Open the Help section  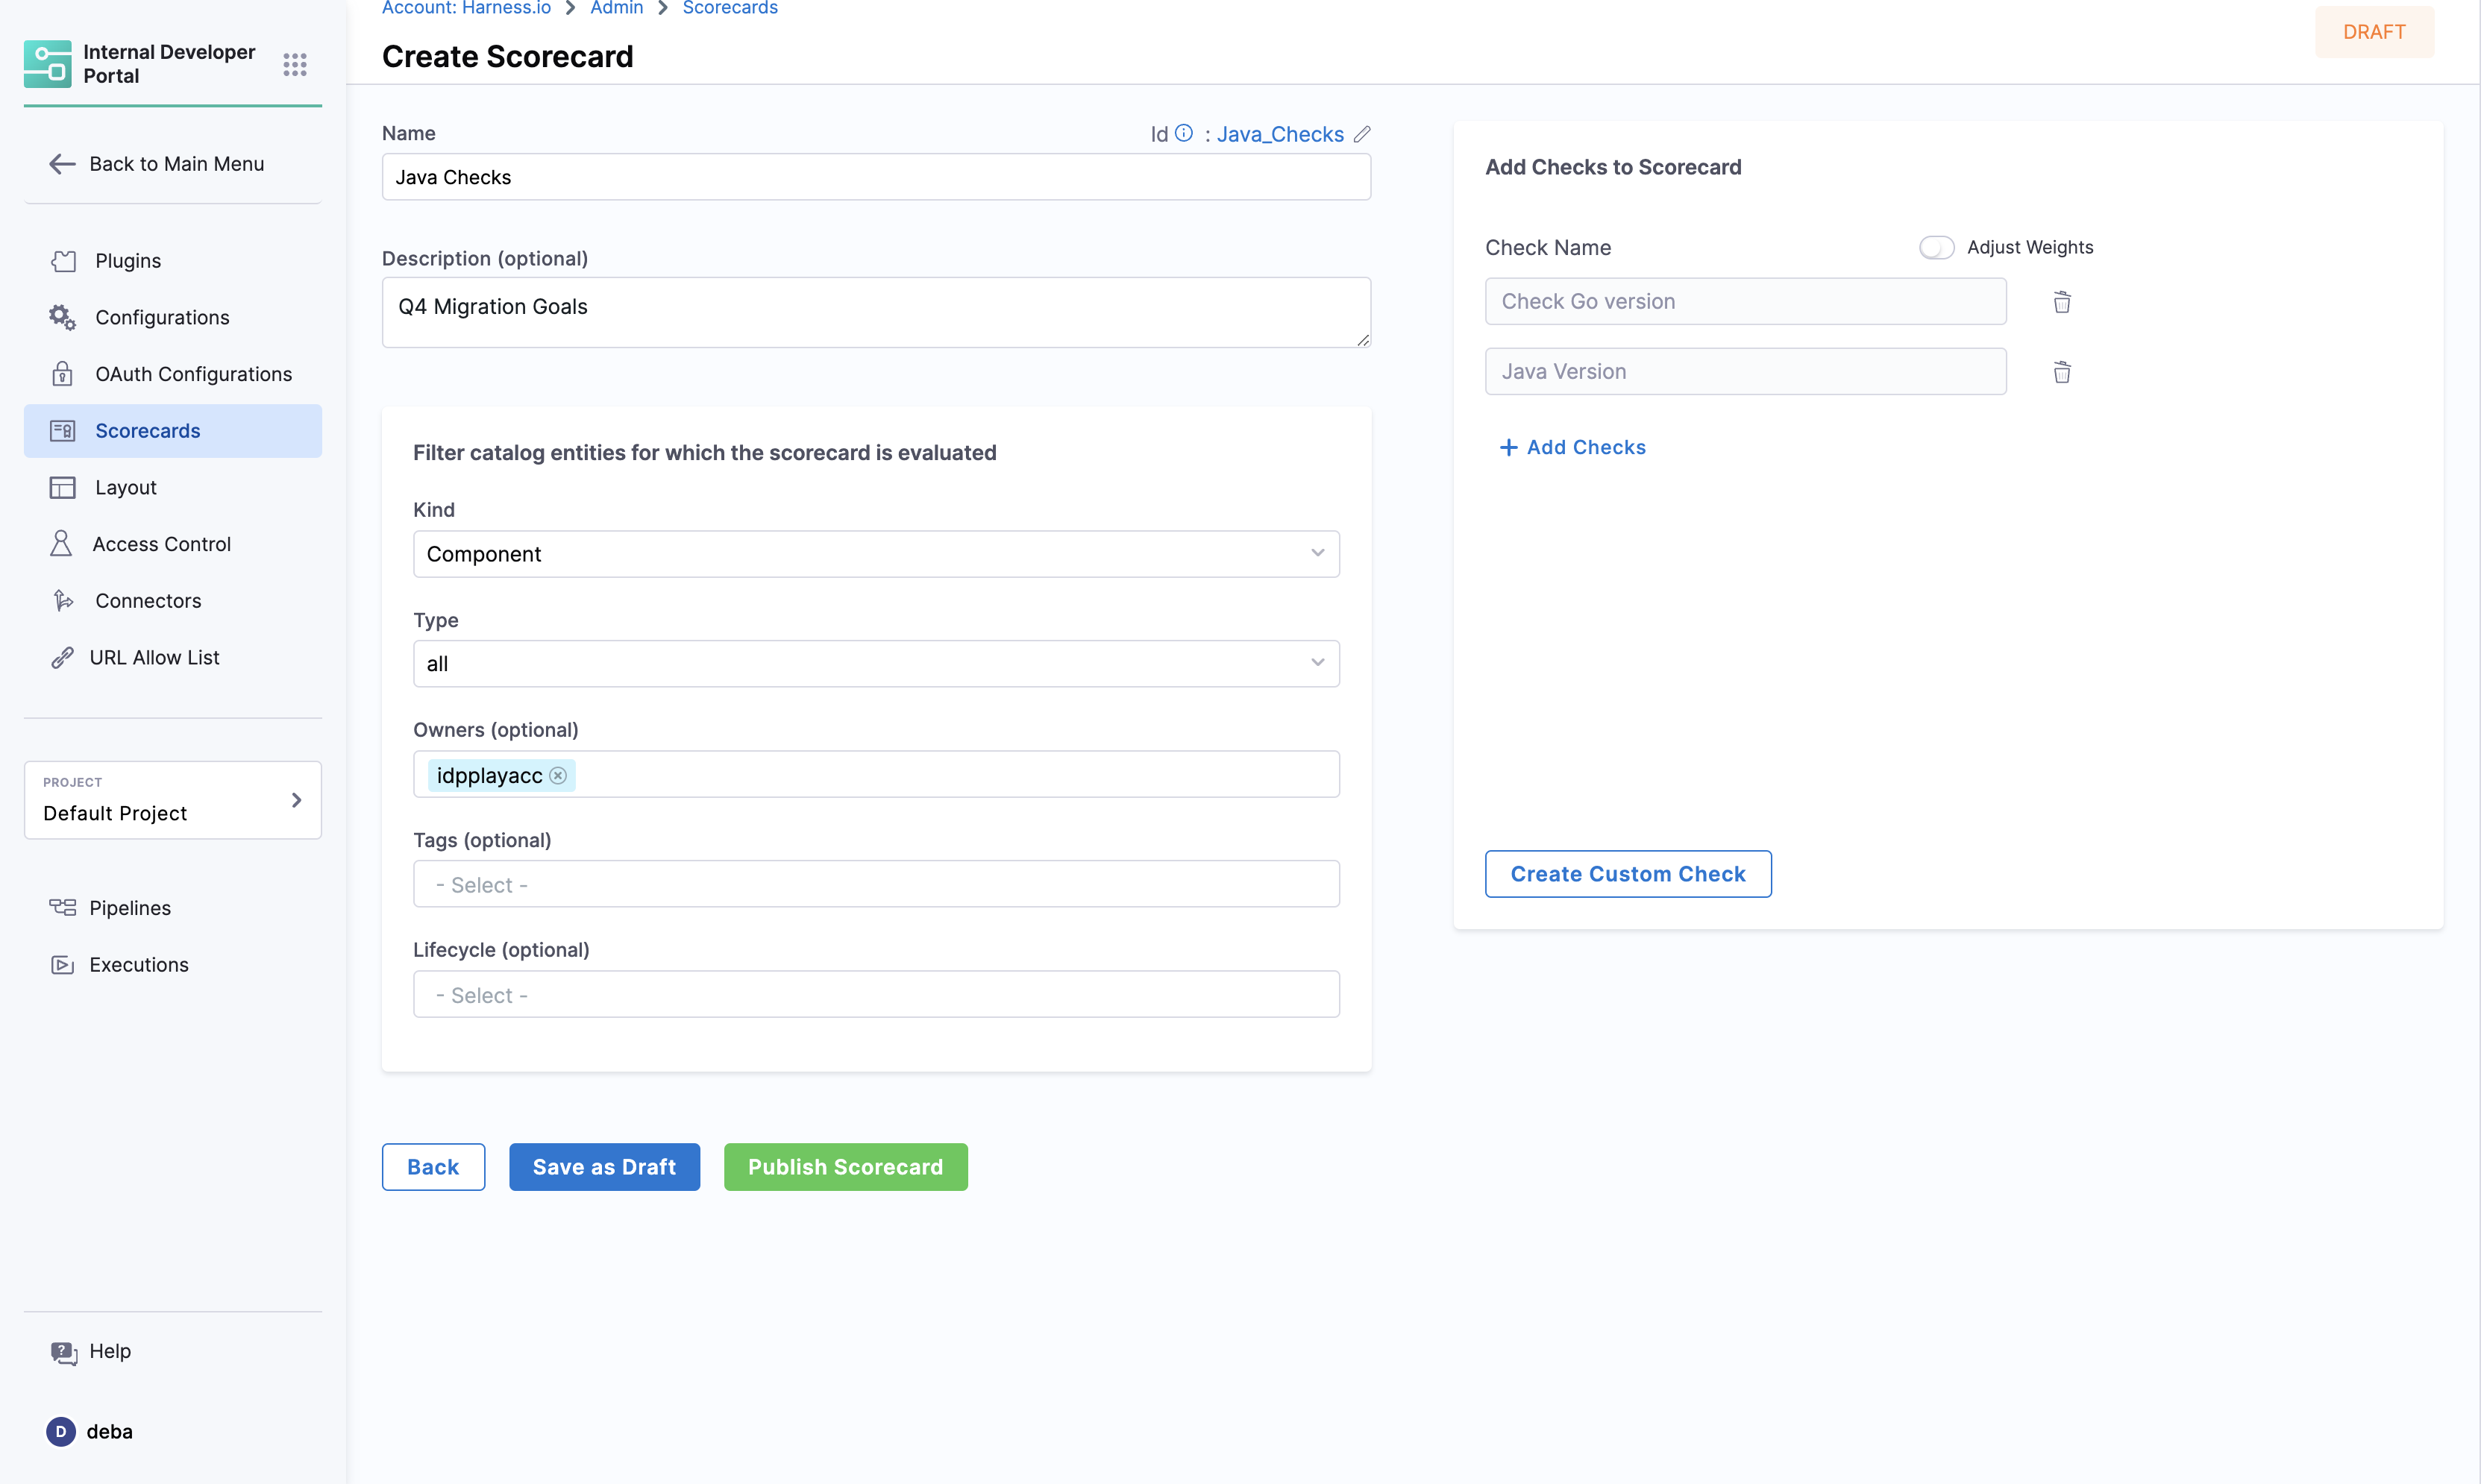tap(110, 1351)
